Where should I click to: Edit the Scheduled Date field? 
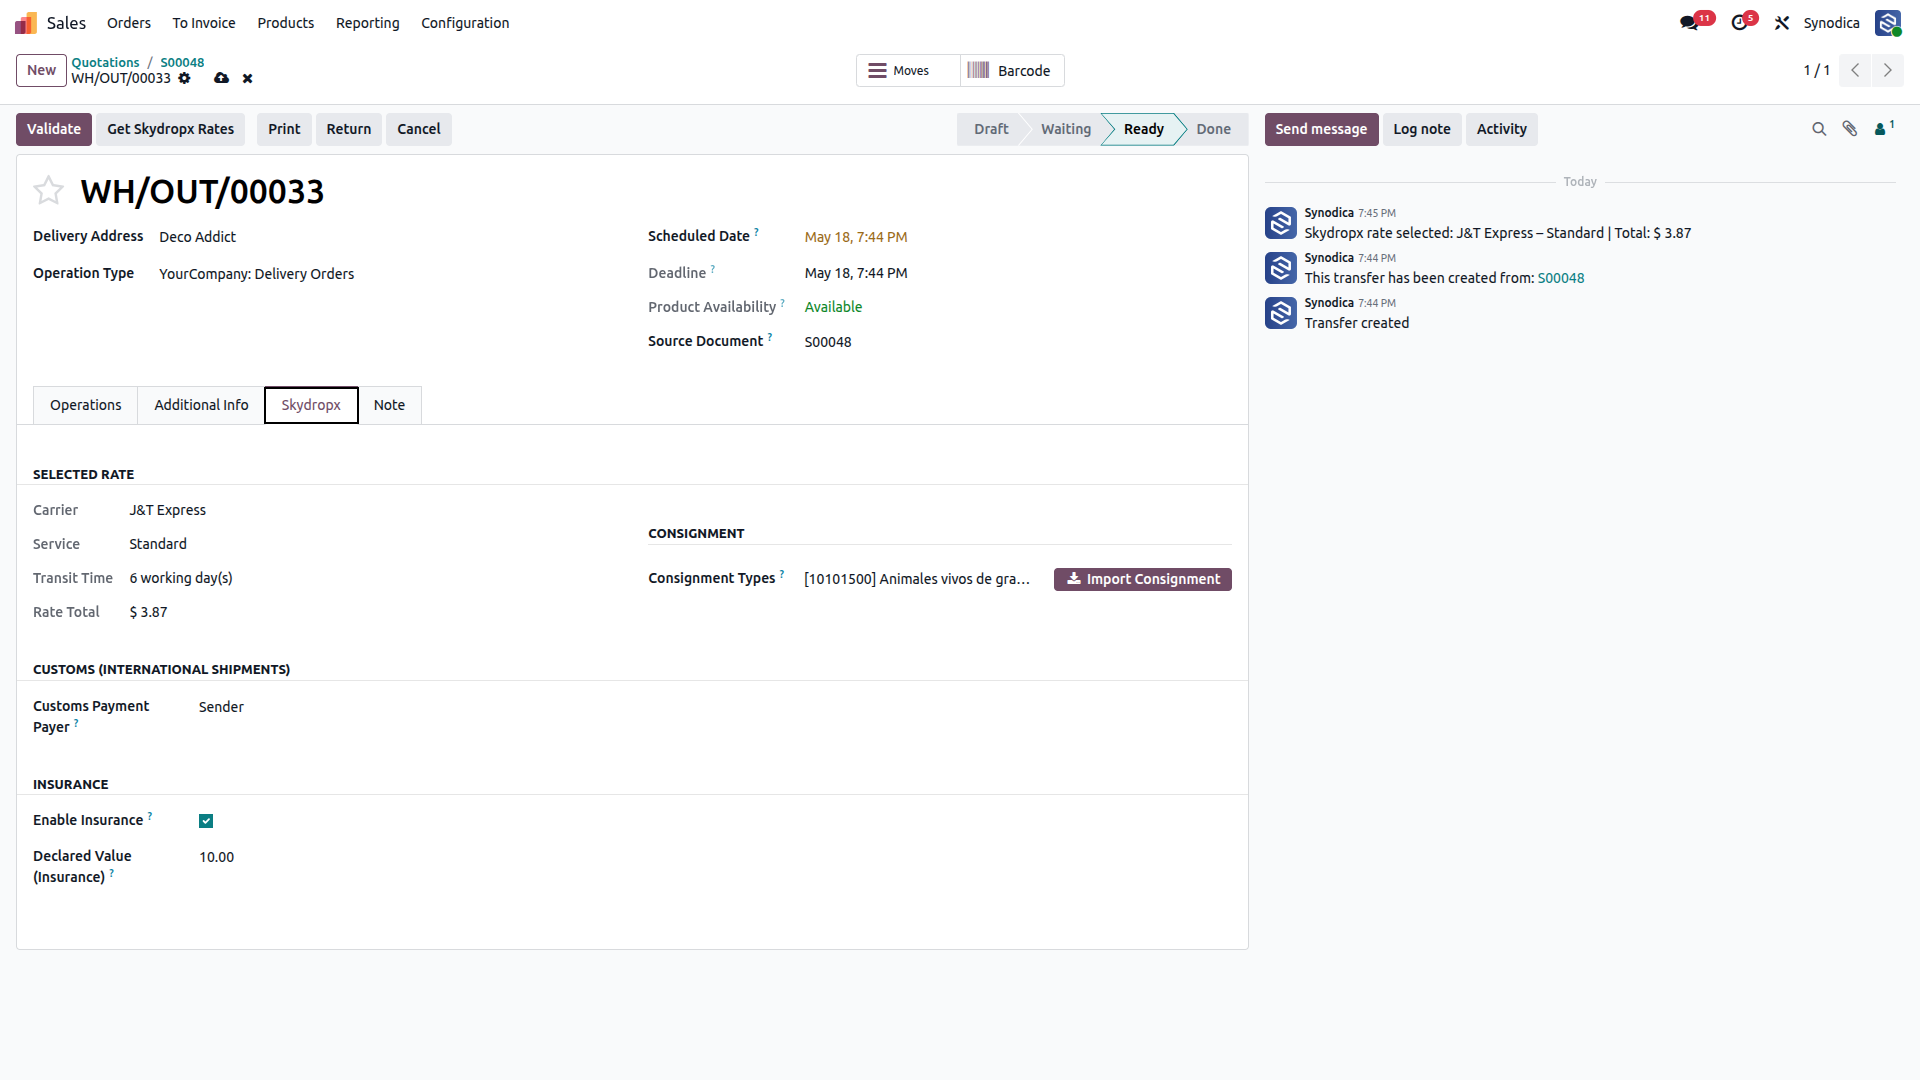(1018, 237)
